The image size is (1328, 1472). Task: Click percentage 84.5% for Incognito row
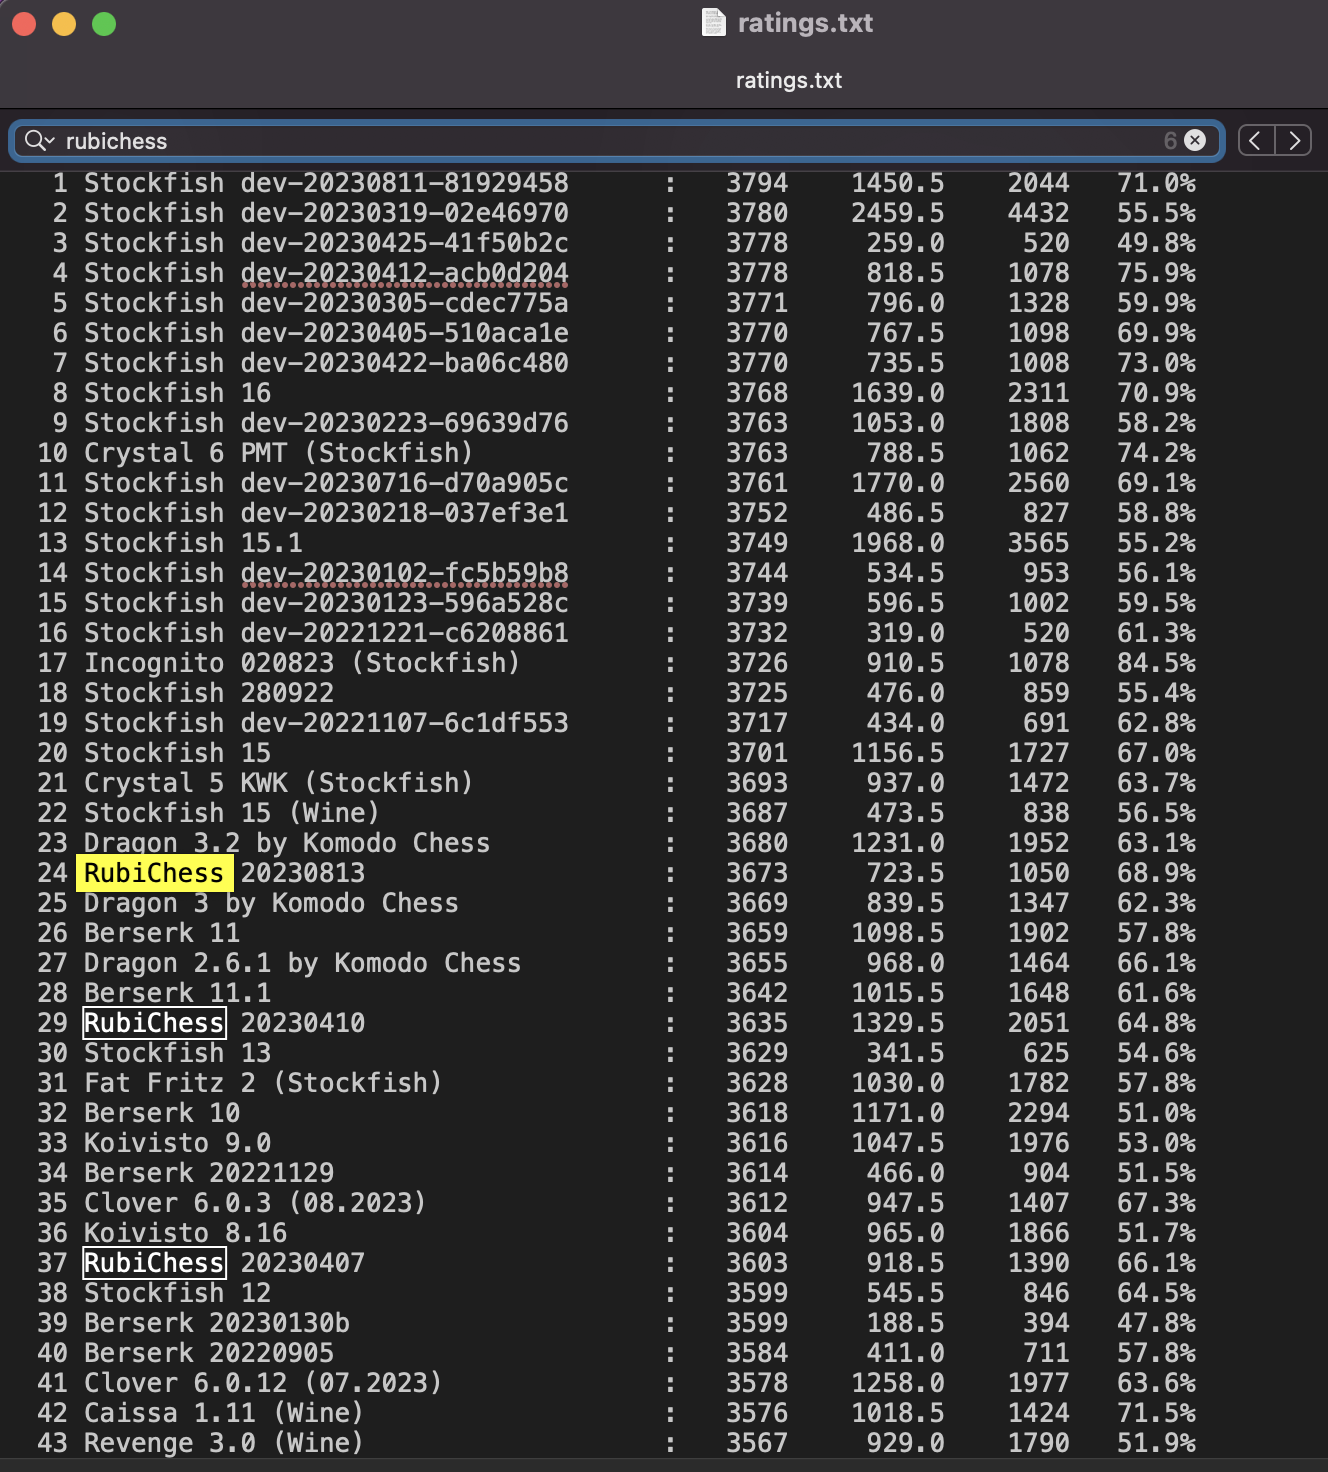click(x=1157, y=663)
